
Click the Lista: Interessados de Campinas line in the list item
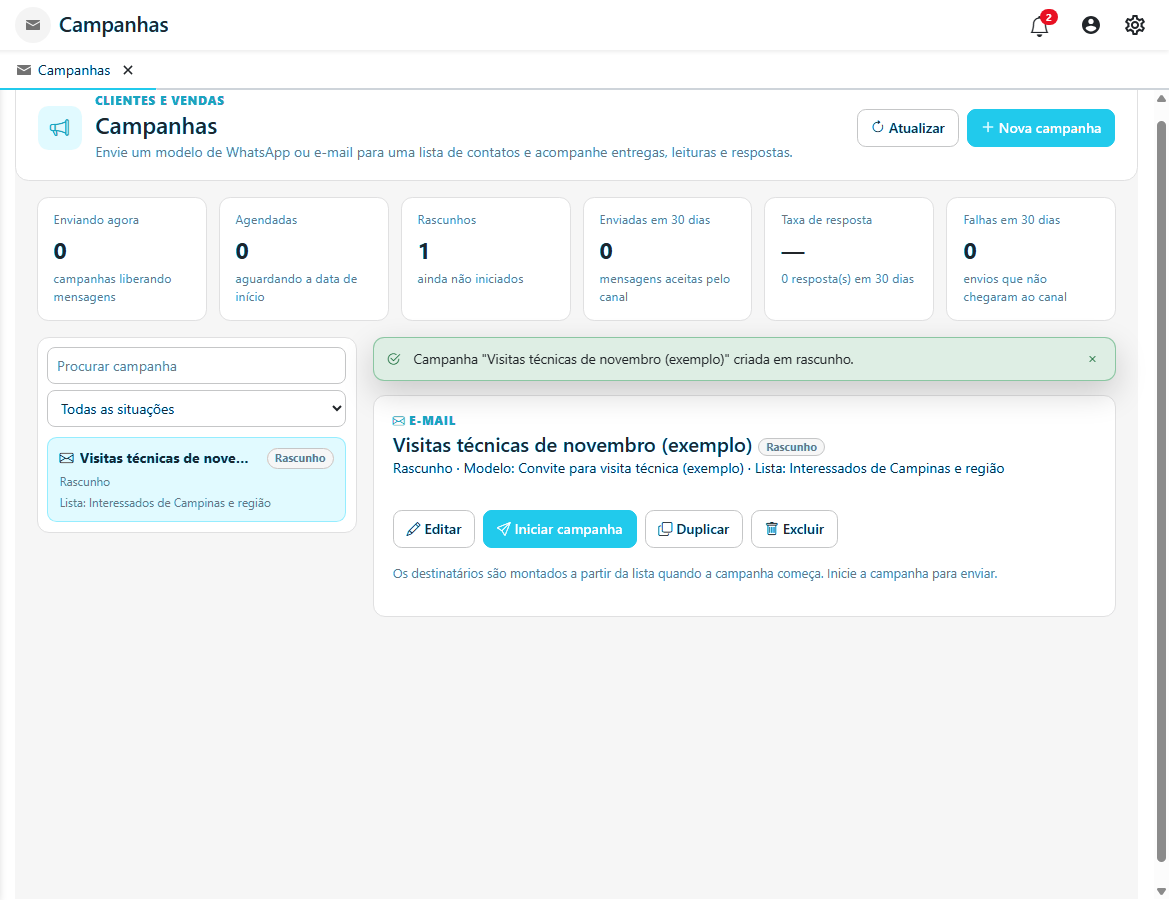[165, 503]
